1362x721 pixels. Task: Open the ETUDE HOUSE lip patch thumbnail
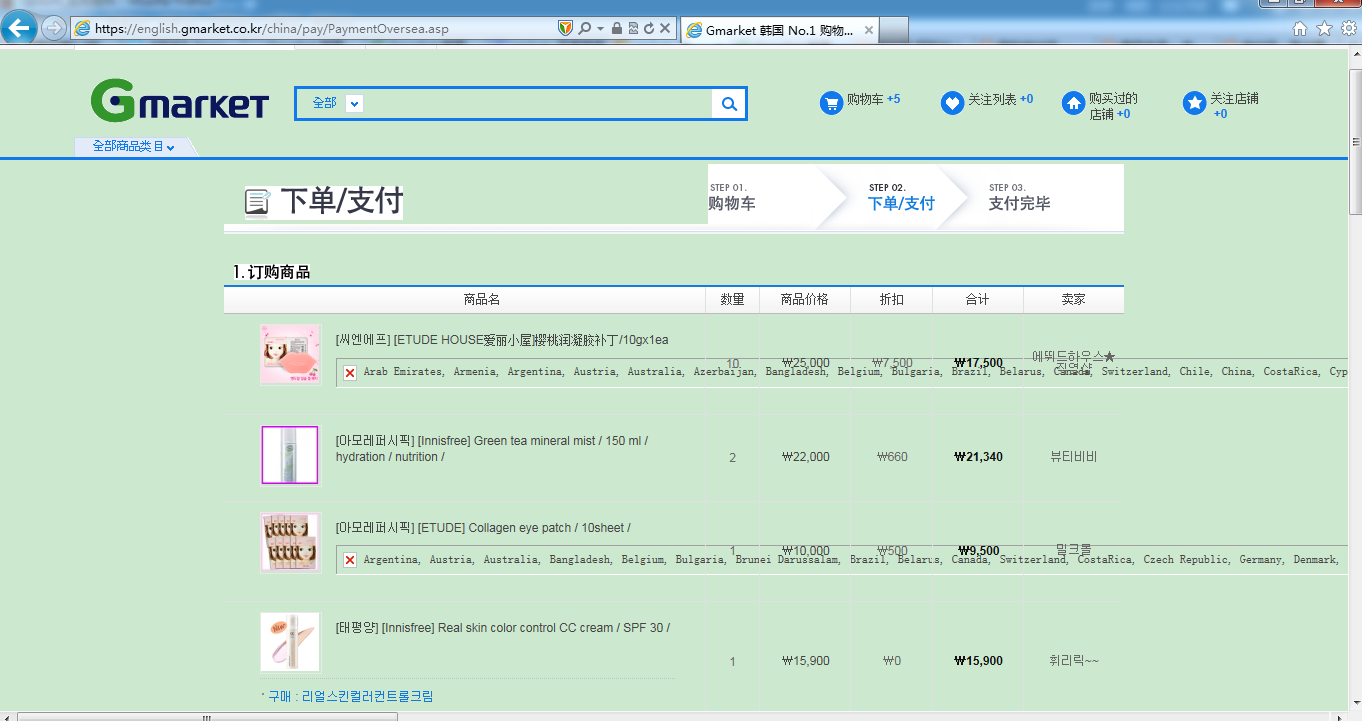pos(290,354)
